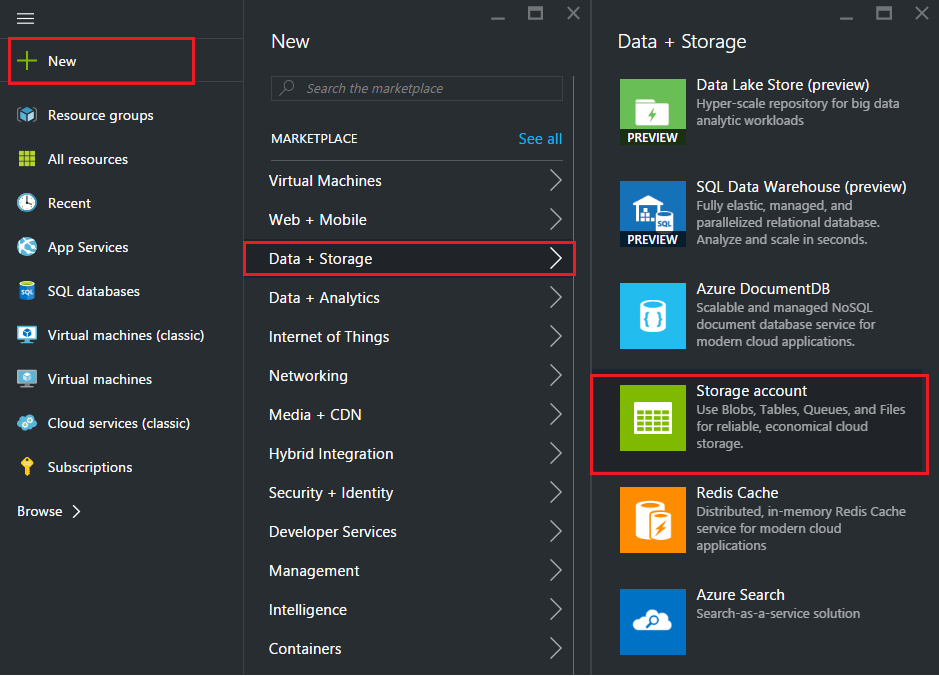Open the Storage account tile icon

click(653, 418)
